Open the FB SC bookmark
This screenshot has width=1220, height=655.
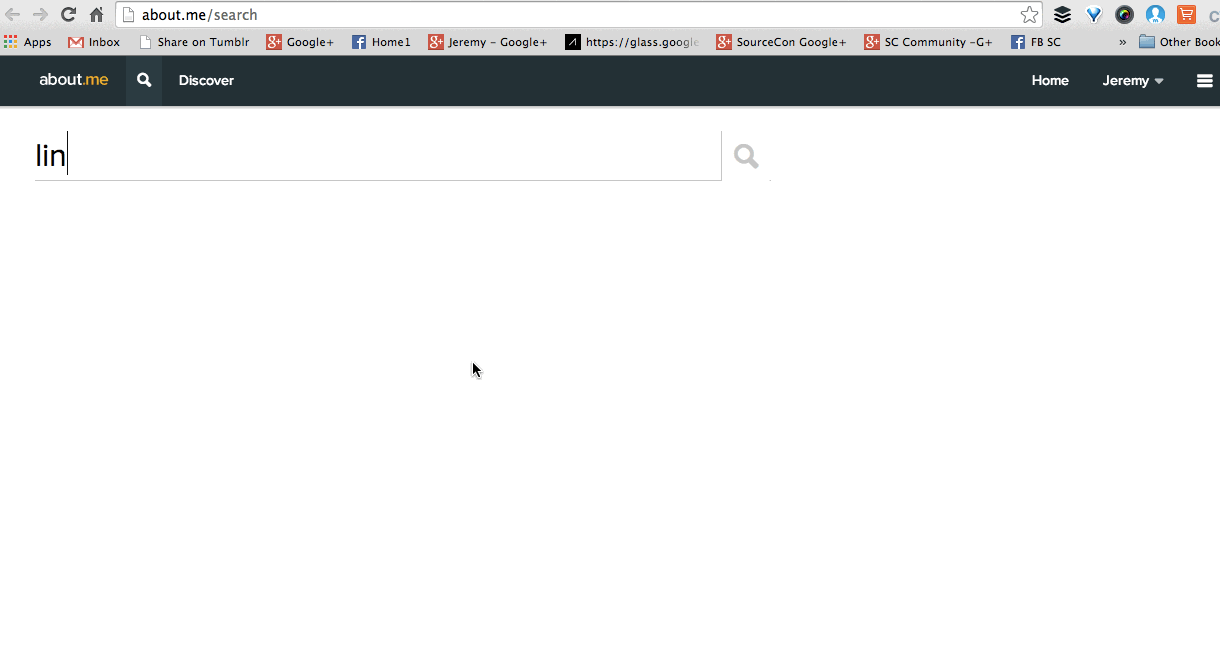click(x=1036, y=42)
